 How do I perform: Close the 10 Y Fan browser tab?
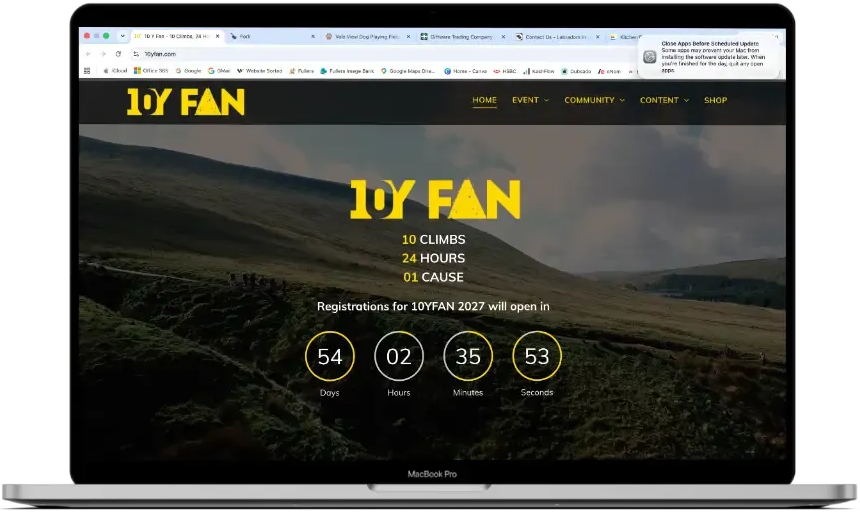point(218,36)
